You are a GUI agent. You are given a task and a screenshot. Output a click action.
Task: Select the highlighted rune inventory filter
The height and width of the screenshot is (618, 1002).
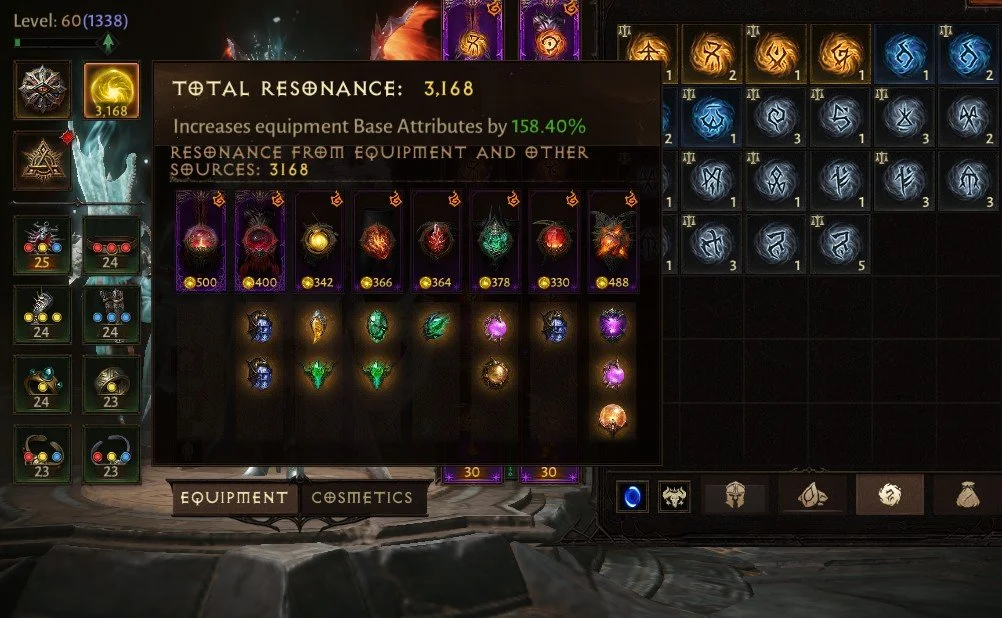coord(890,495)
